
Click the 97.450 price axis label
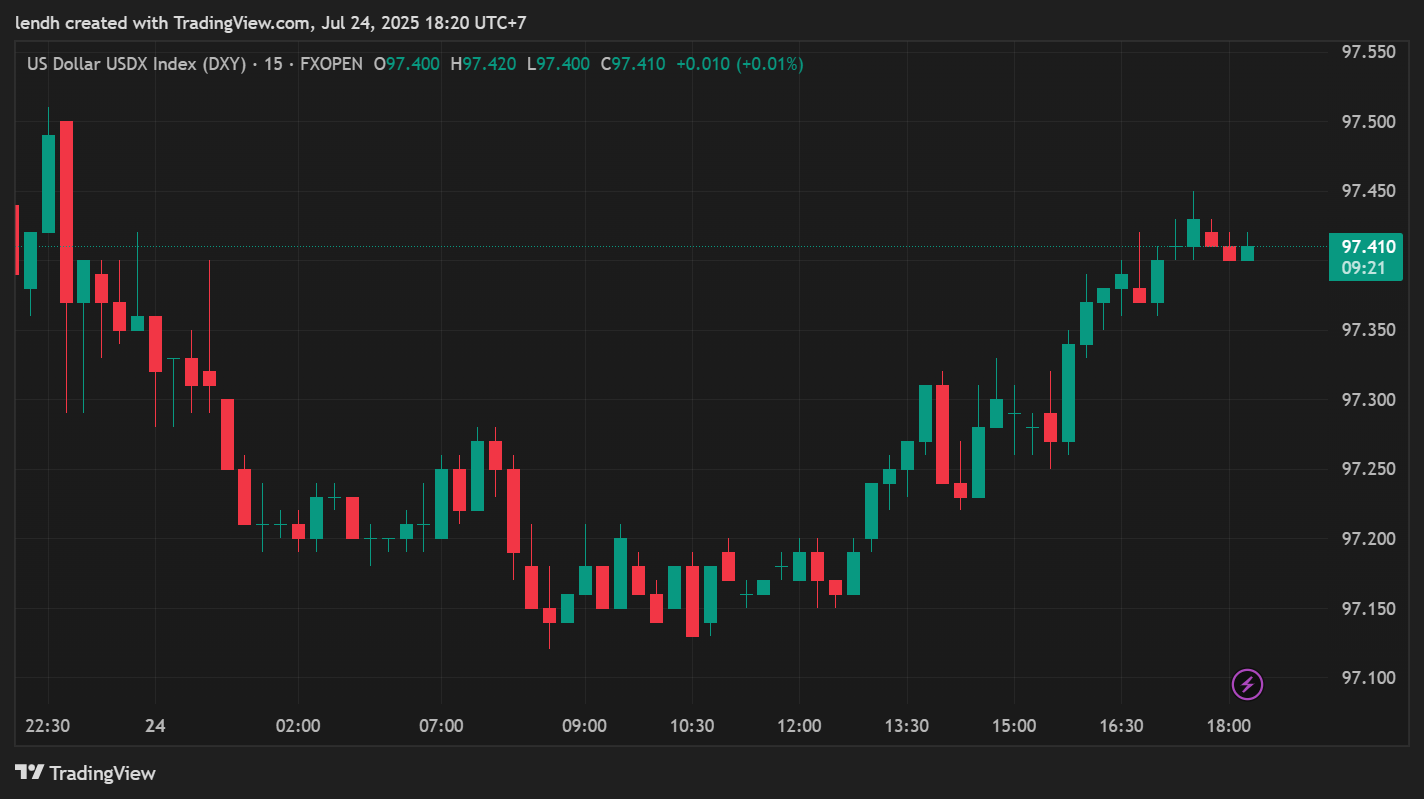click(1368, 191)
